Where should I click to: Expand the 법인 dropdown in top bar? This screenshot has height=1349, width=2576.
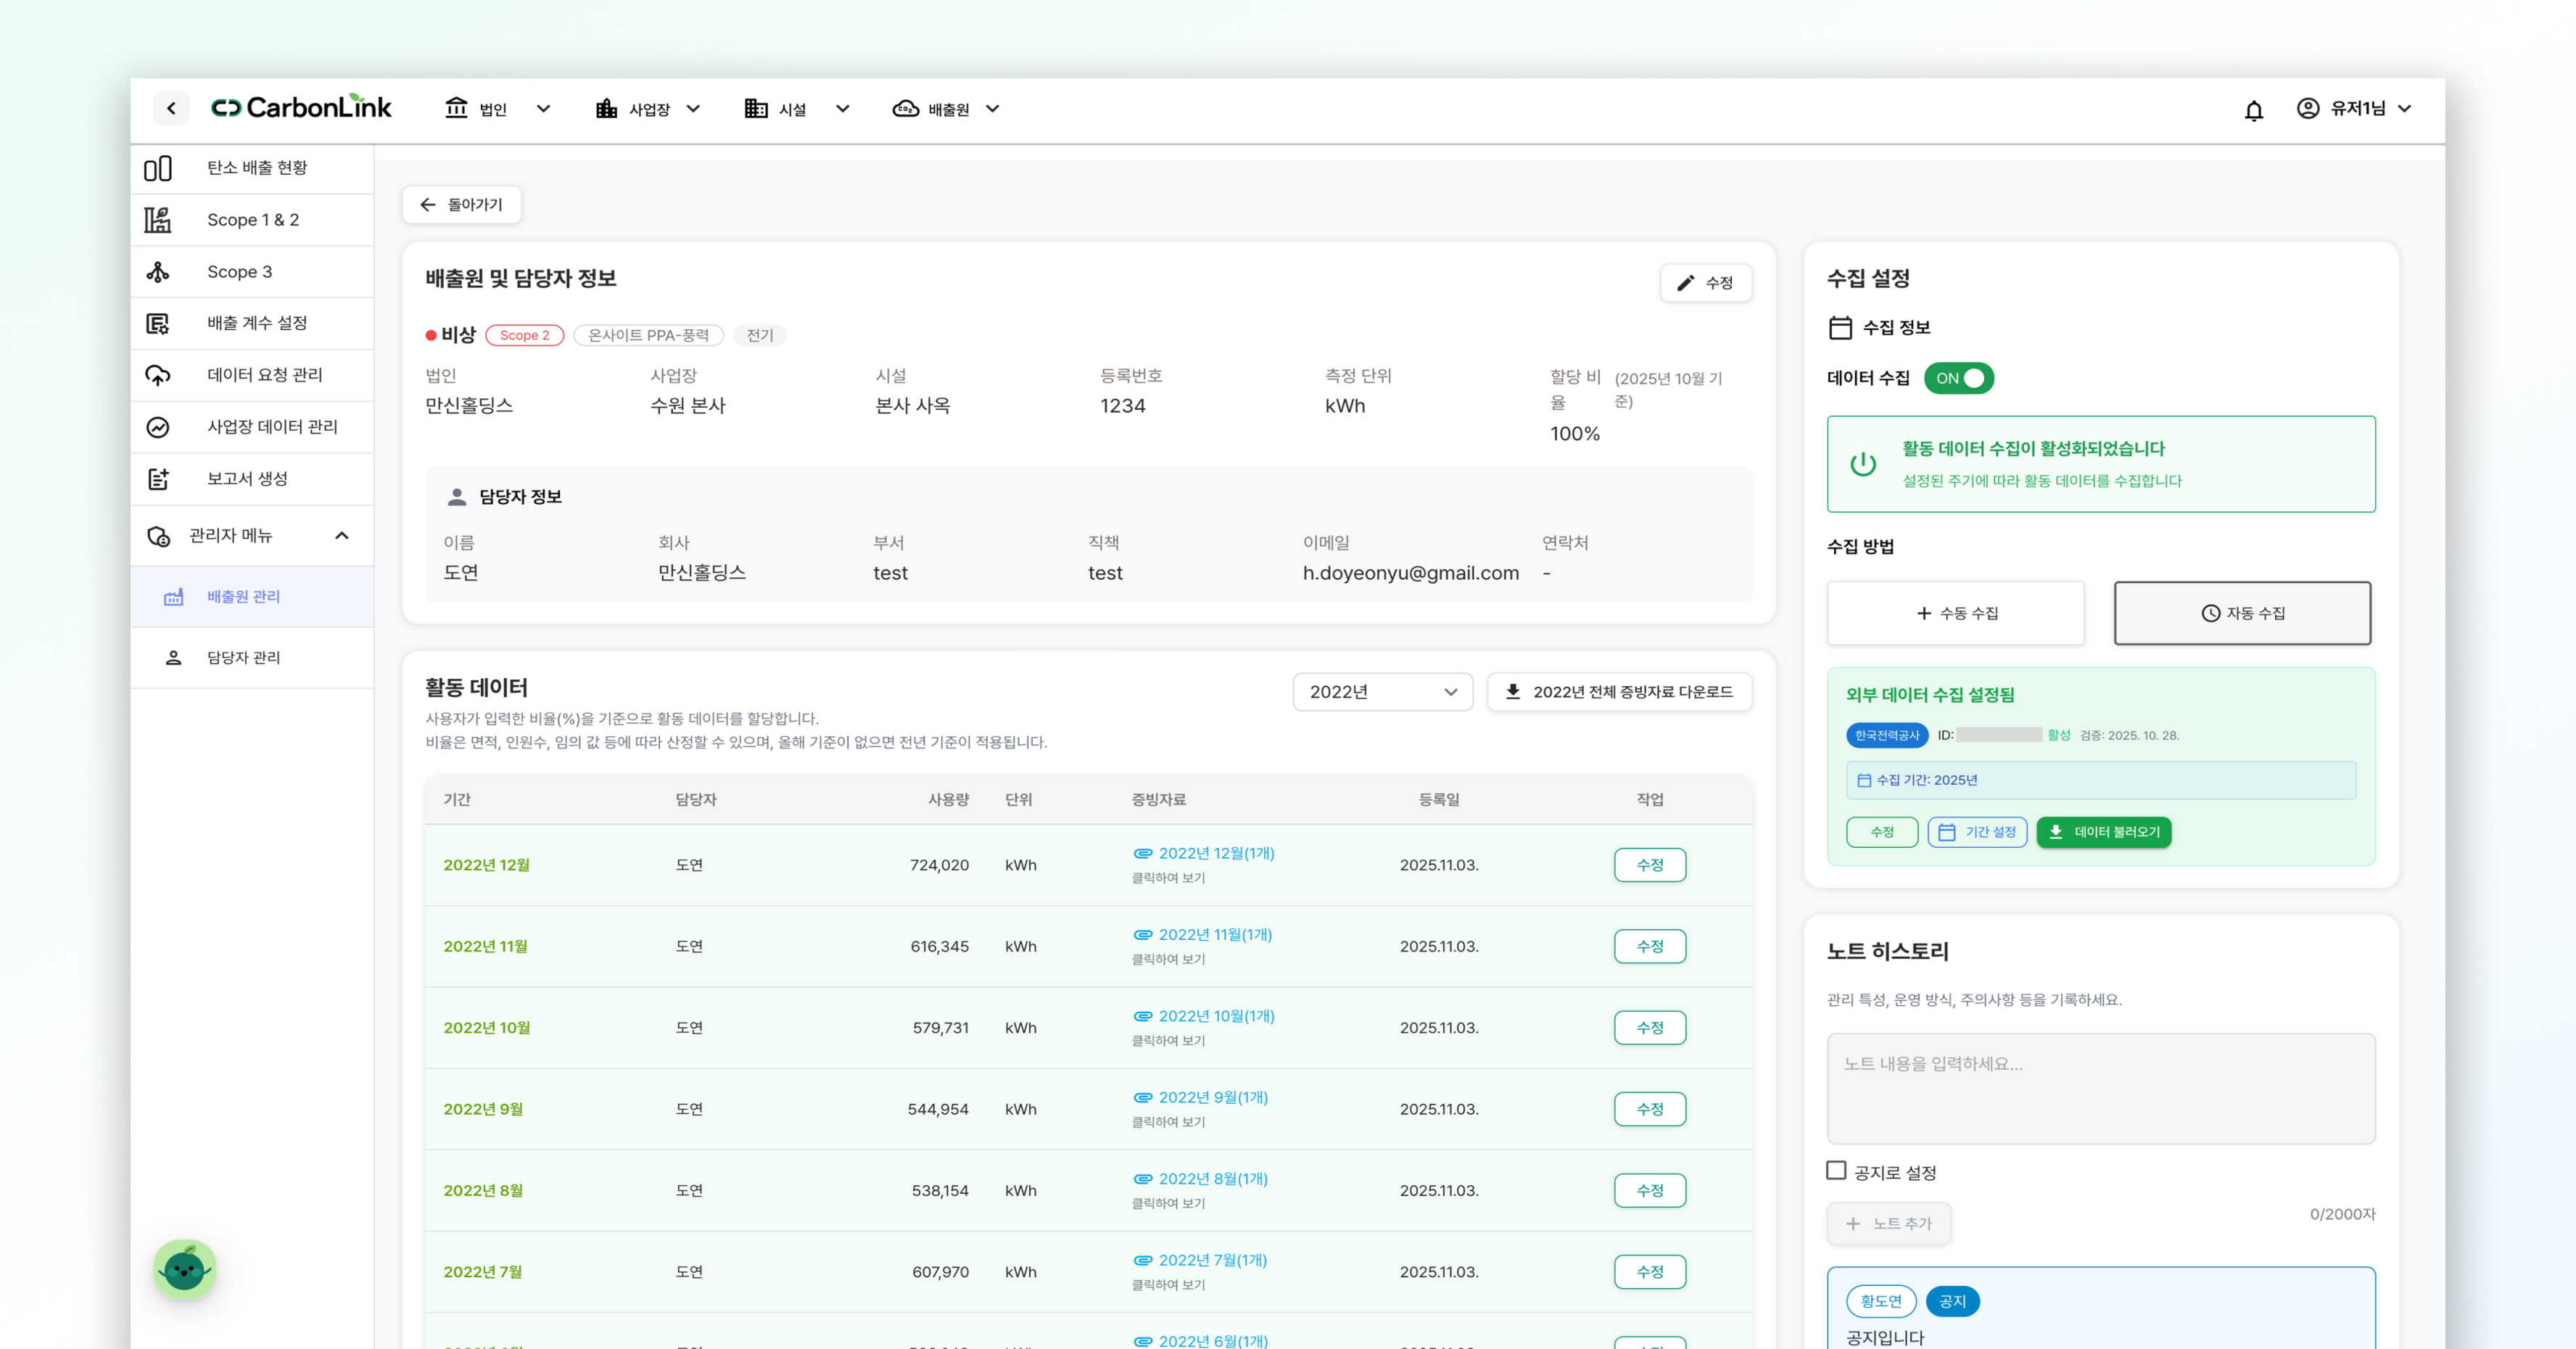pos(543,108)
